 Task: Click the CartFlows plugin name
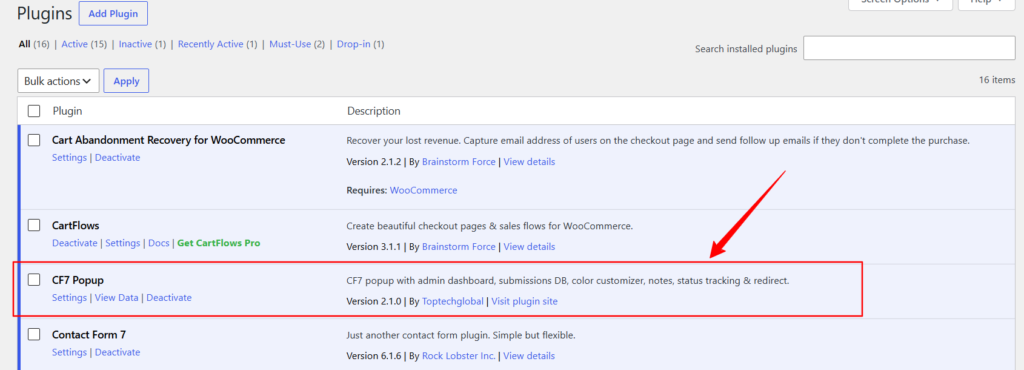(76, 226)
